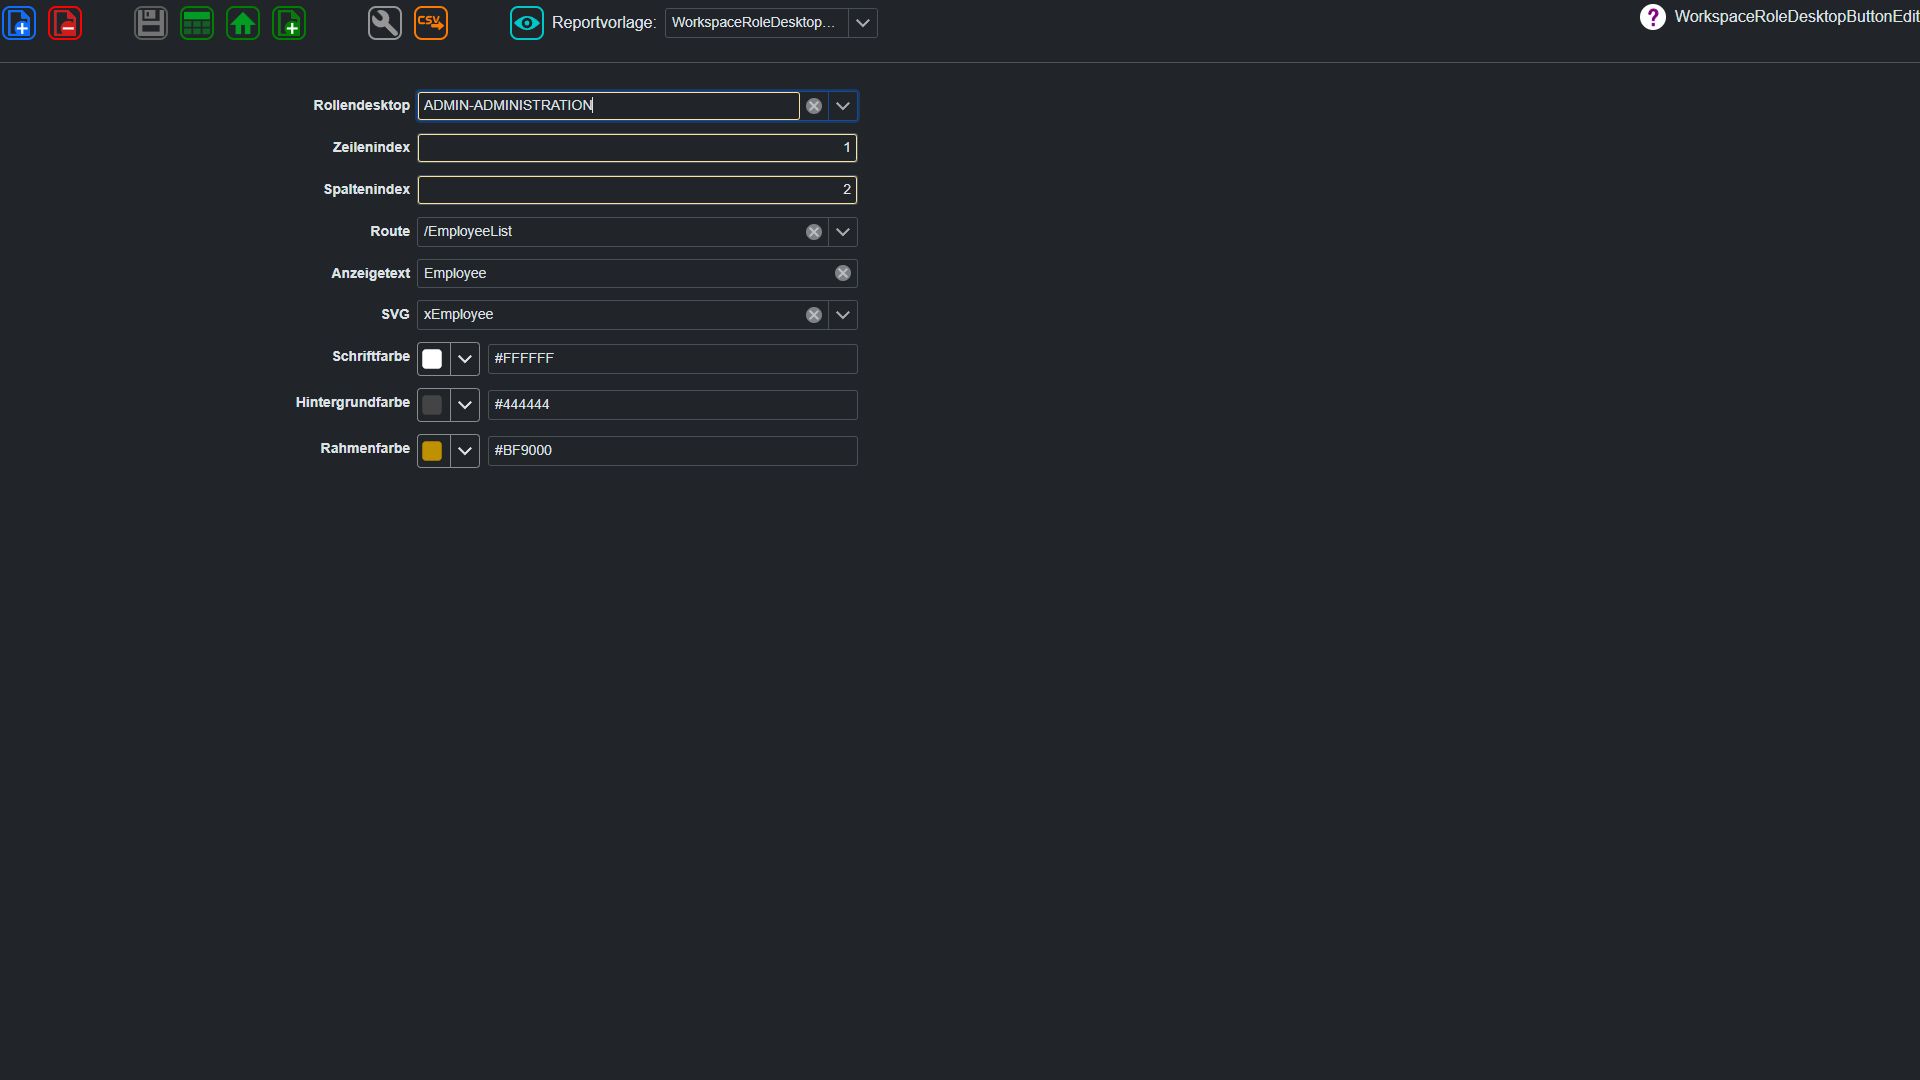Expand the Rollendesktop dropdown arrow

tap(843, 106)
